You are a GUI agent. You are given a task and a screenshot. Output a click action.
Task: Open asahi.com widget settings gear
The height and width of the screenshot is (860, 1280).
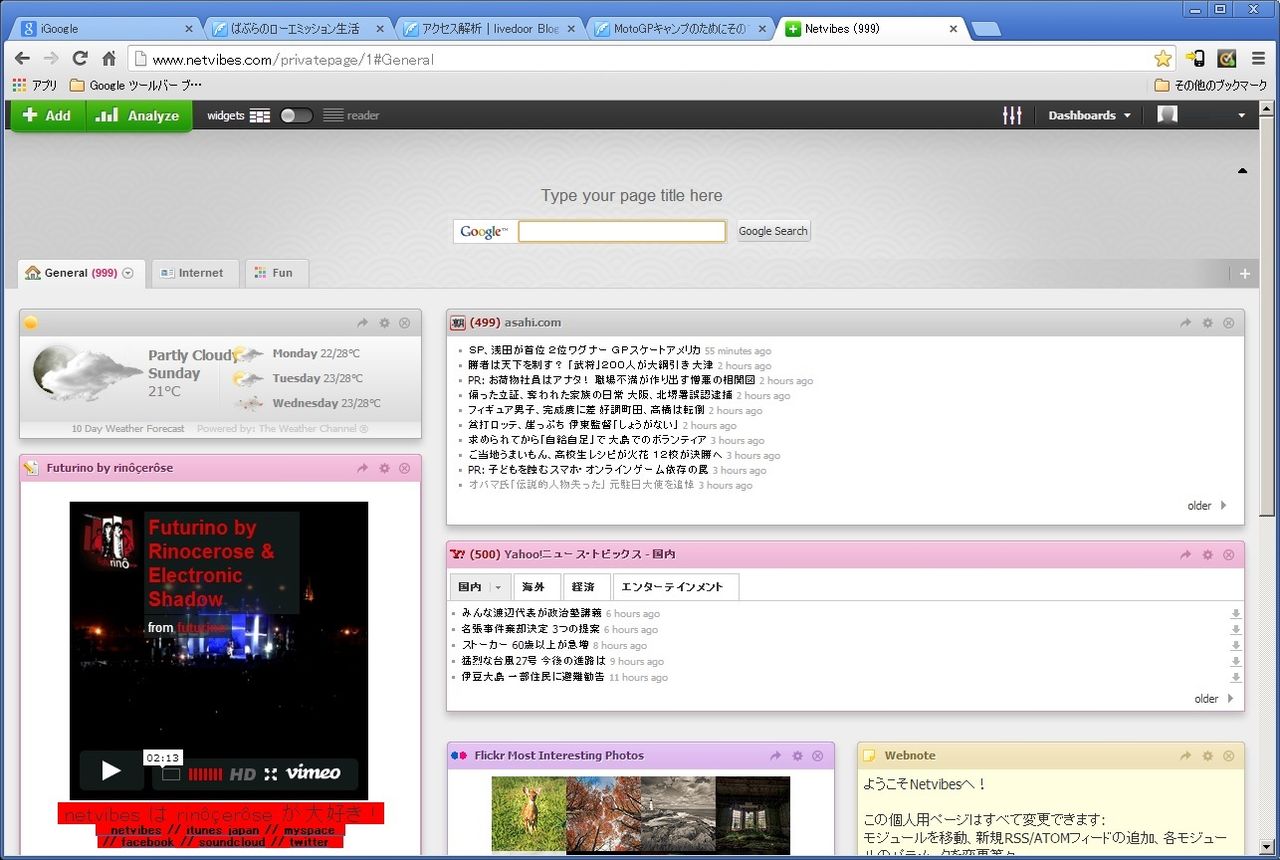tap(1208, 323)
